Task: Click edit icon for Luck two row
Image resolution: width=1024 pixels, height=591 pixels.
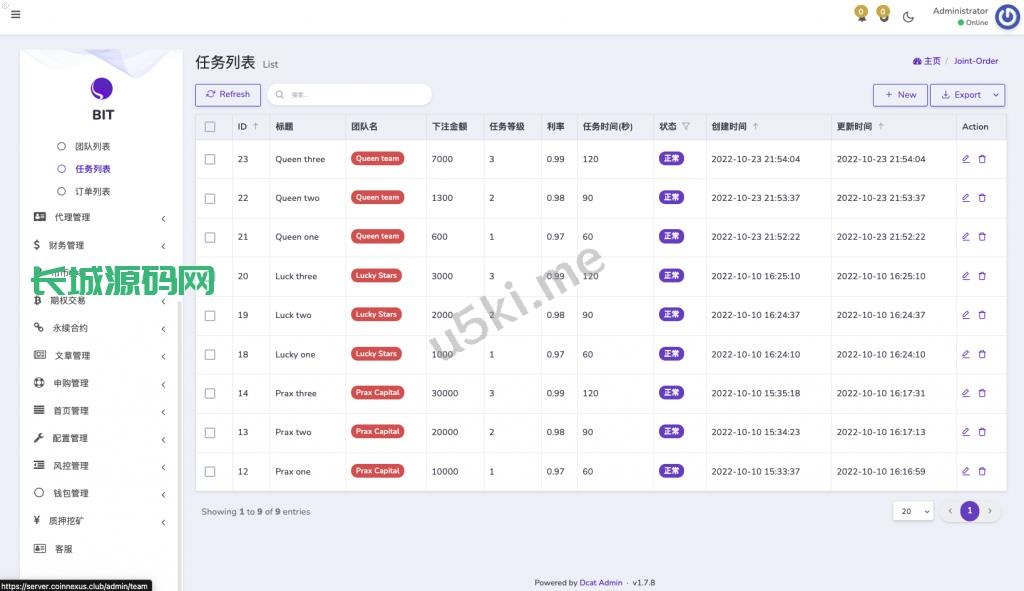Action: (x=965, y=315)
